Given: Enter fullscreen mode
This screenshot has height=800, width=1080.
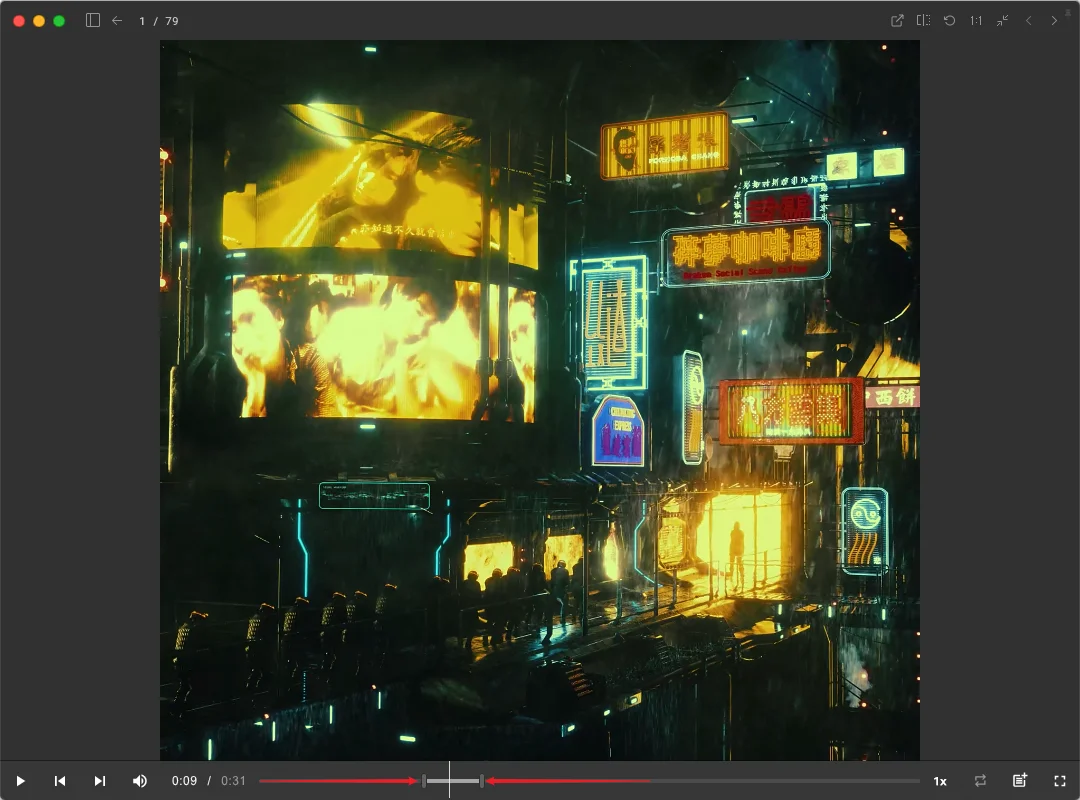Looking at the screenshot, I should pyautogui.click(x=1060, y=781).
